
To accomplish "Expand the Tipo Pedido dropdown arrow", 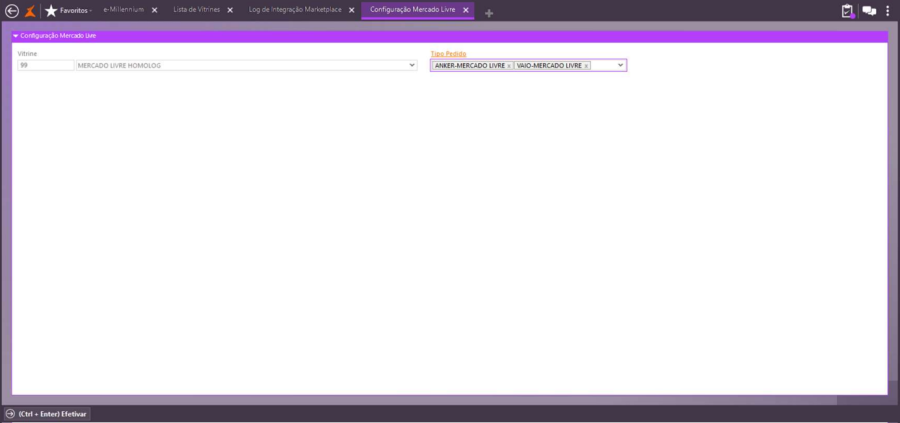I will tap(620, 65).
